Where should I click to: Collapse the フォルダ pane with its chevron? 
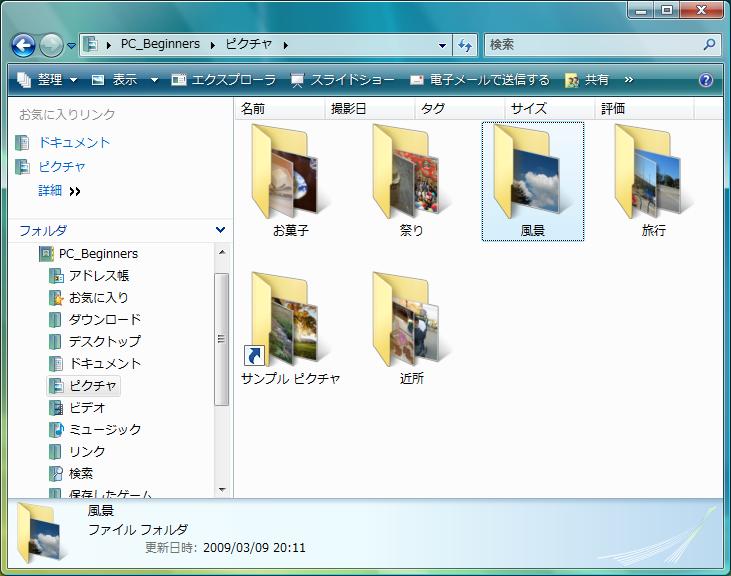221,230
